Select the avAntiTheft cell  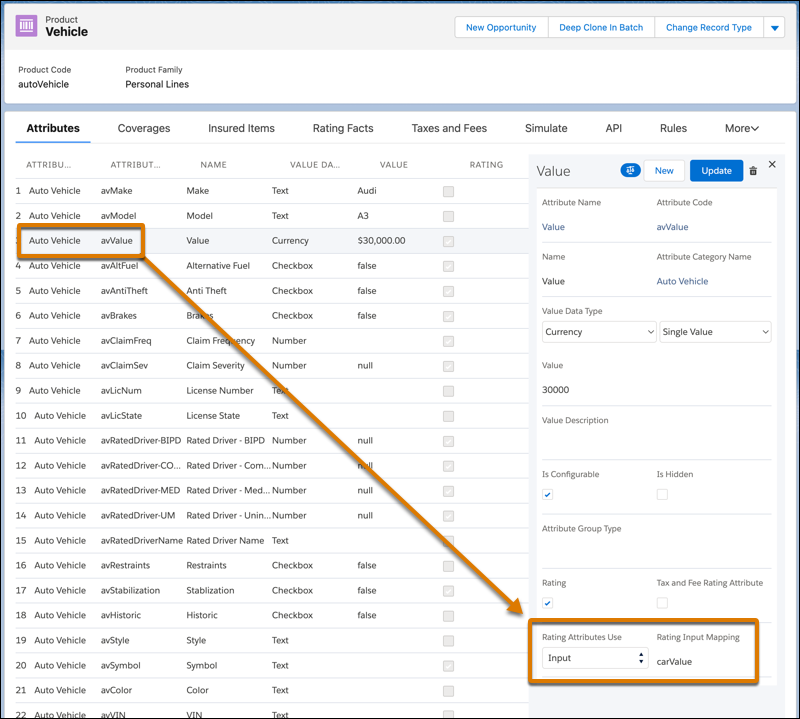pyautogui.click(x=124, y=291)
